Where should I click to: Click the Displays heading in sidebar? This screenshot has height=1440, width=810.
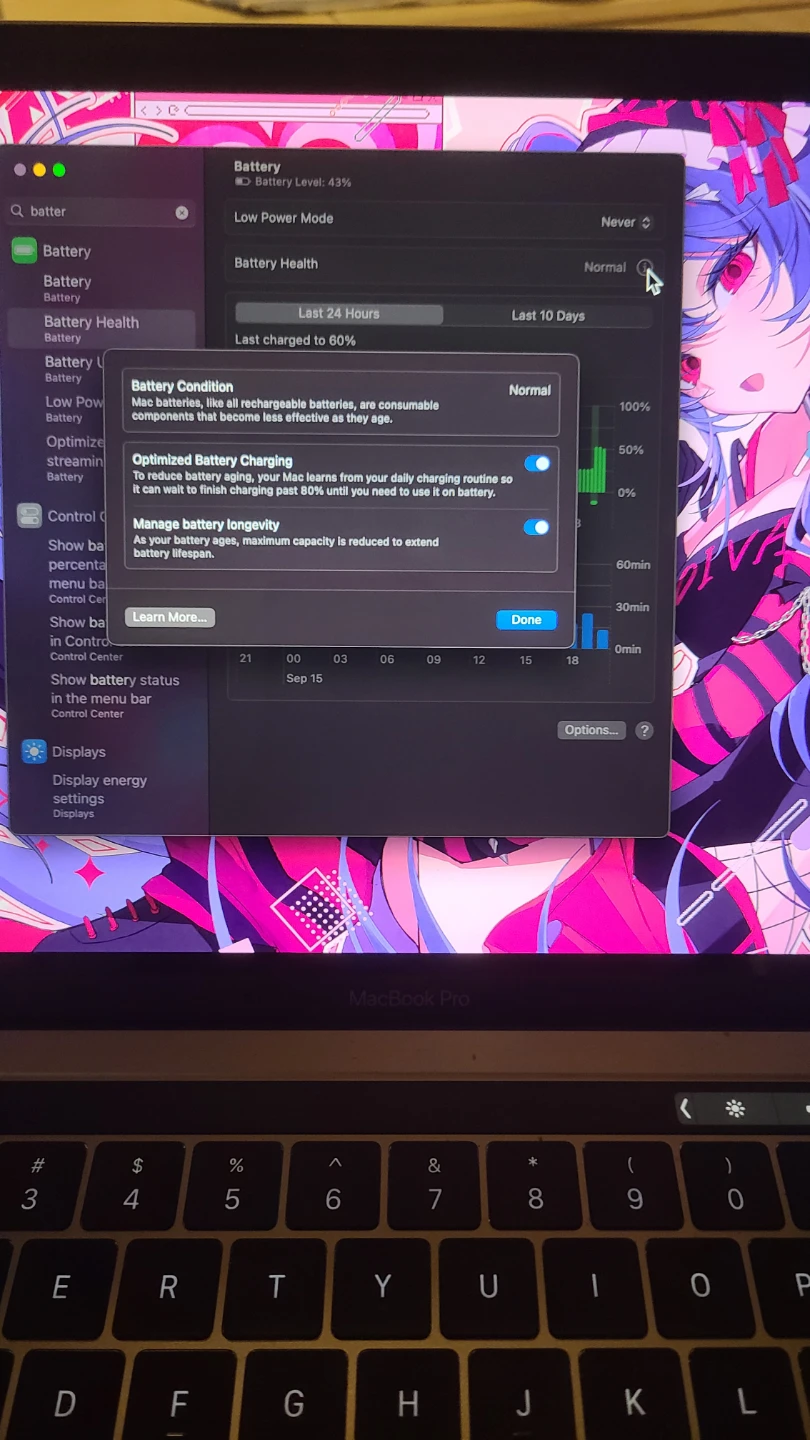pyautogui.click(x=79, y=752)
